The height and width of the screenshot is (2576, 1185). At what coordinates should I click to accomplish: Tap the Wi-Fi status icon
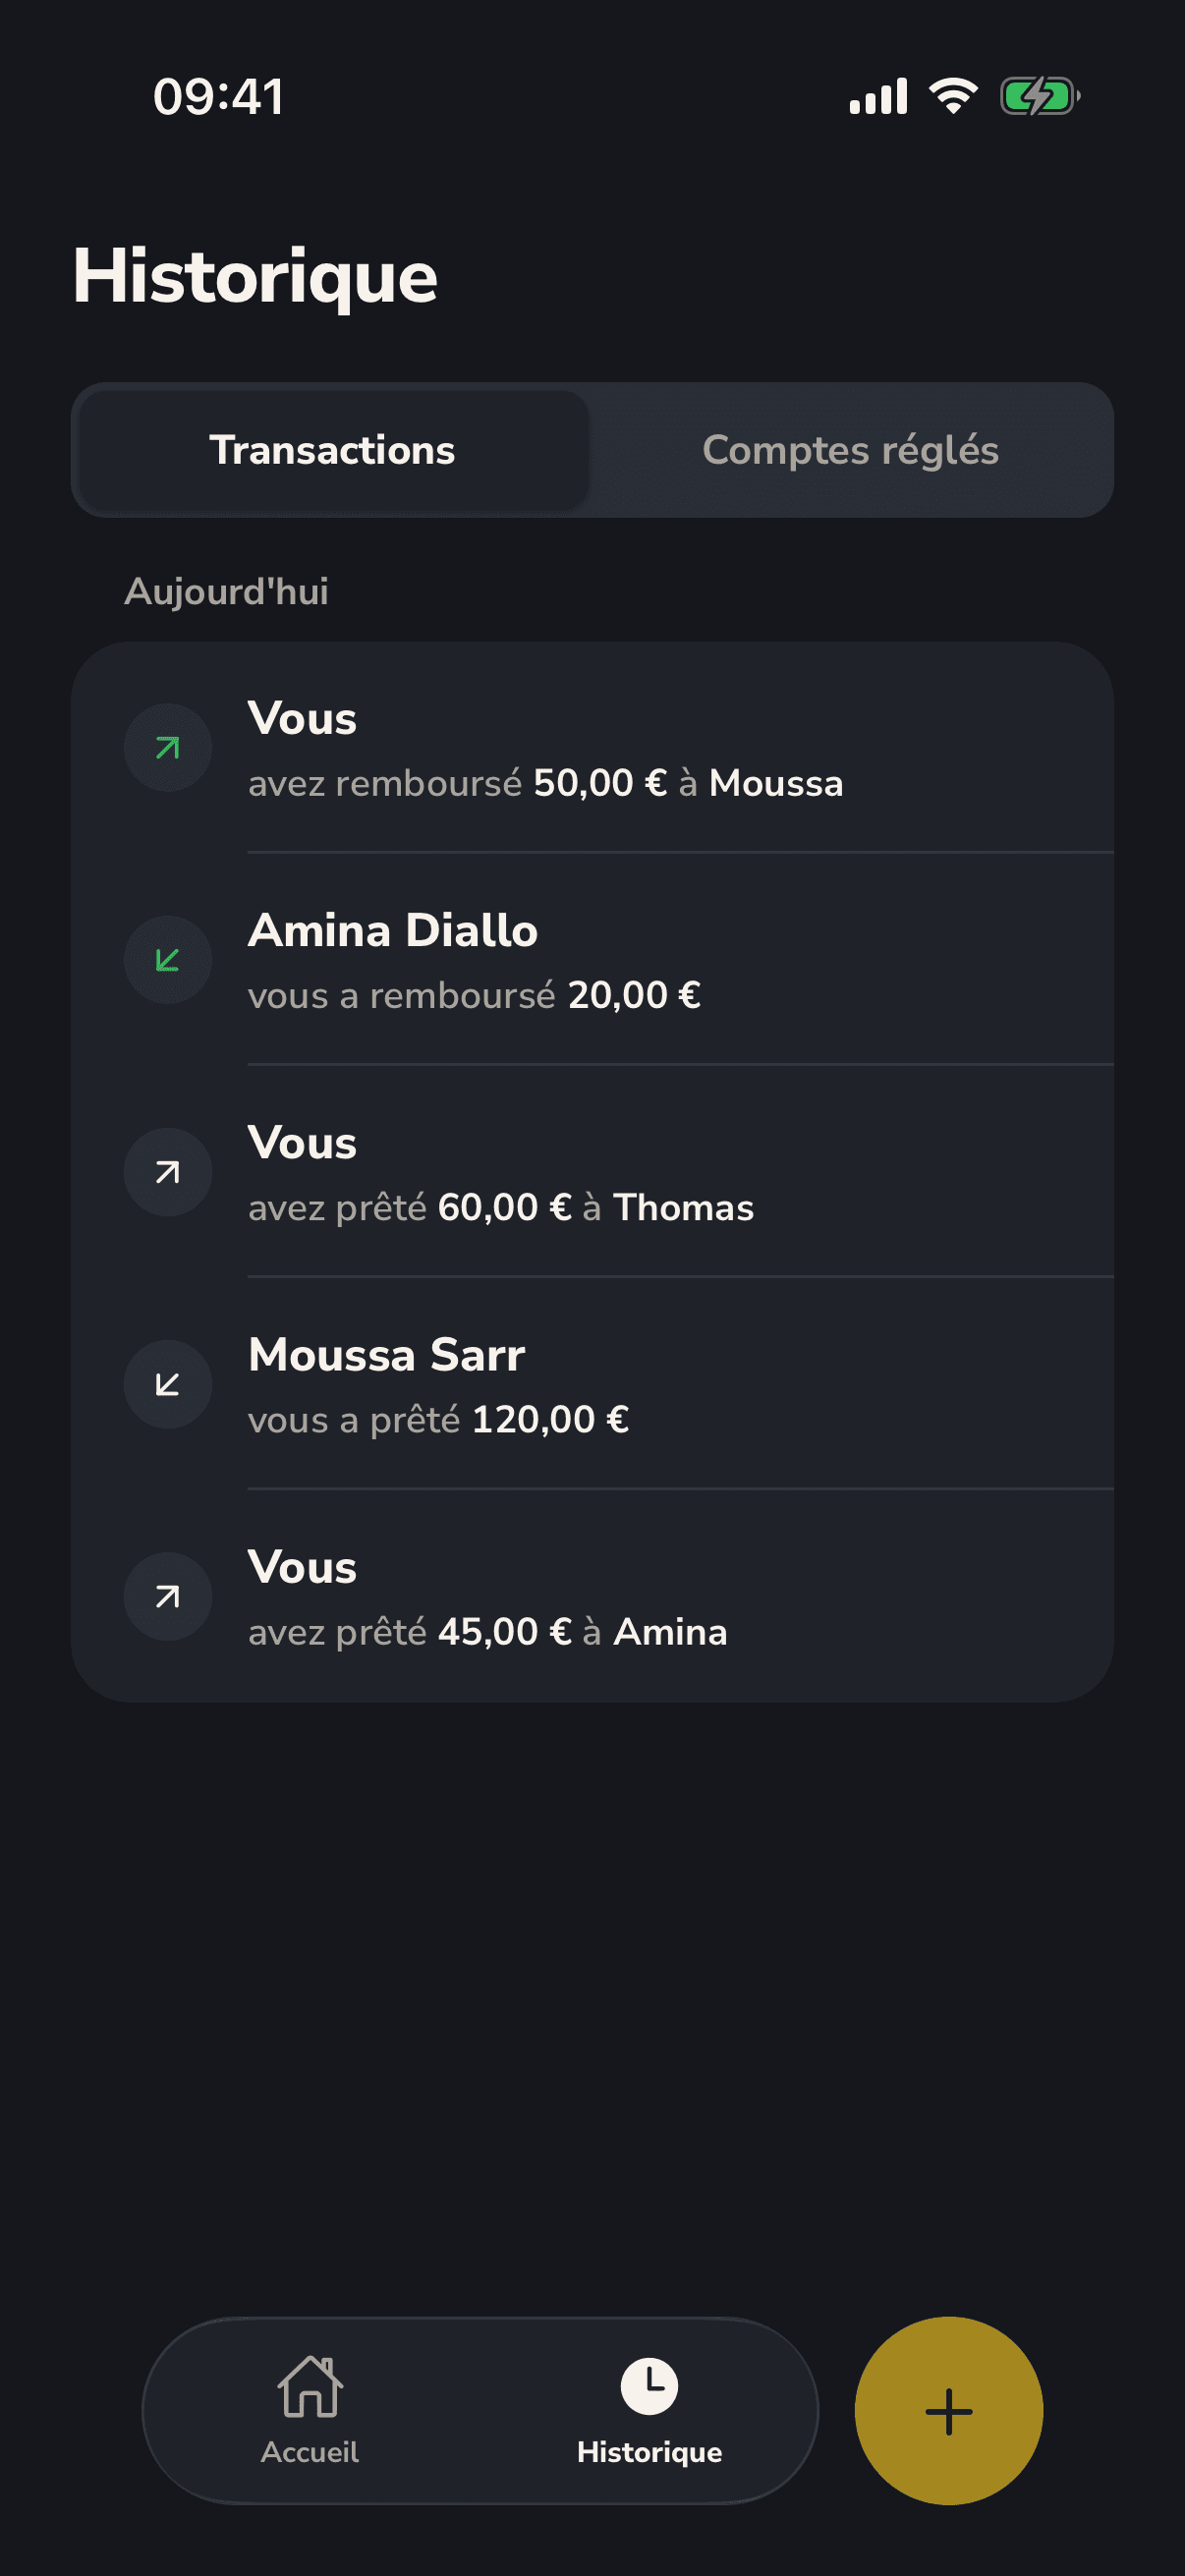pyautogui.click(x=953, y=96)
